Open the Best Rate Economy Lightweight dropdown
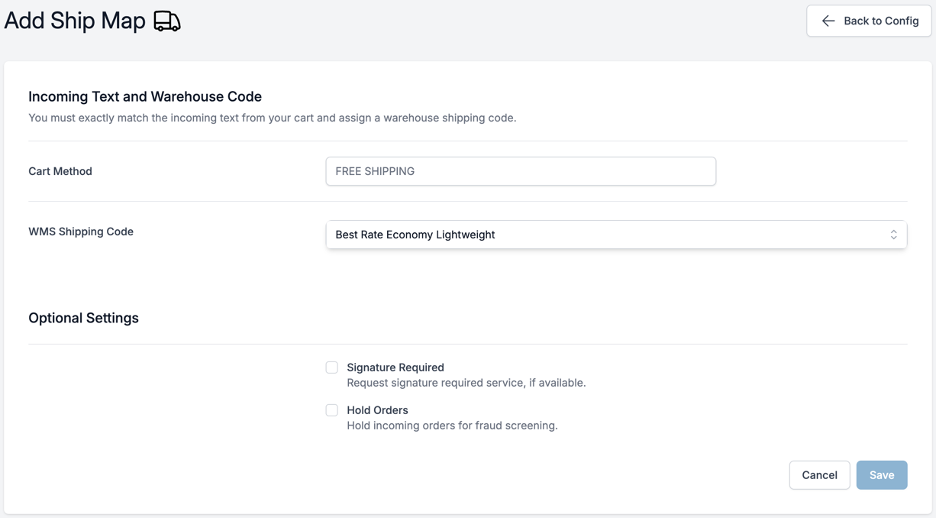Screen dimensions: 936x518 tap(616, 235)
